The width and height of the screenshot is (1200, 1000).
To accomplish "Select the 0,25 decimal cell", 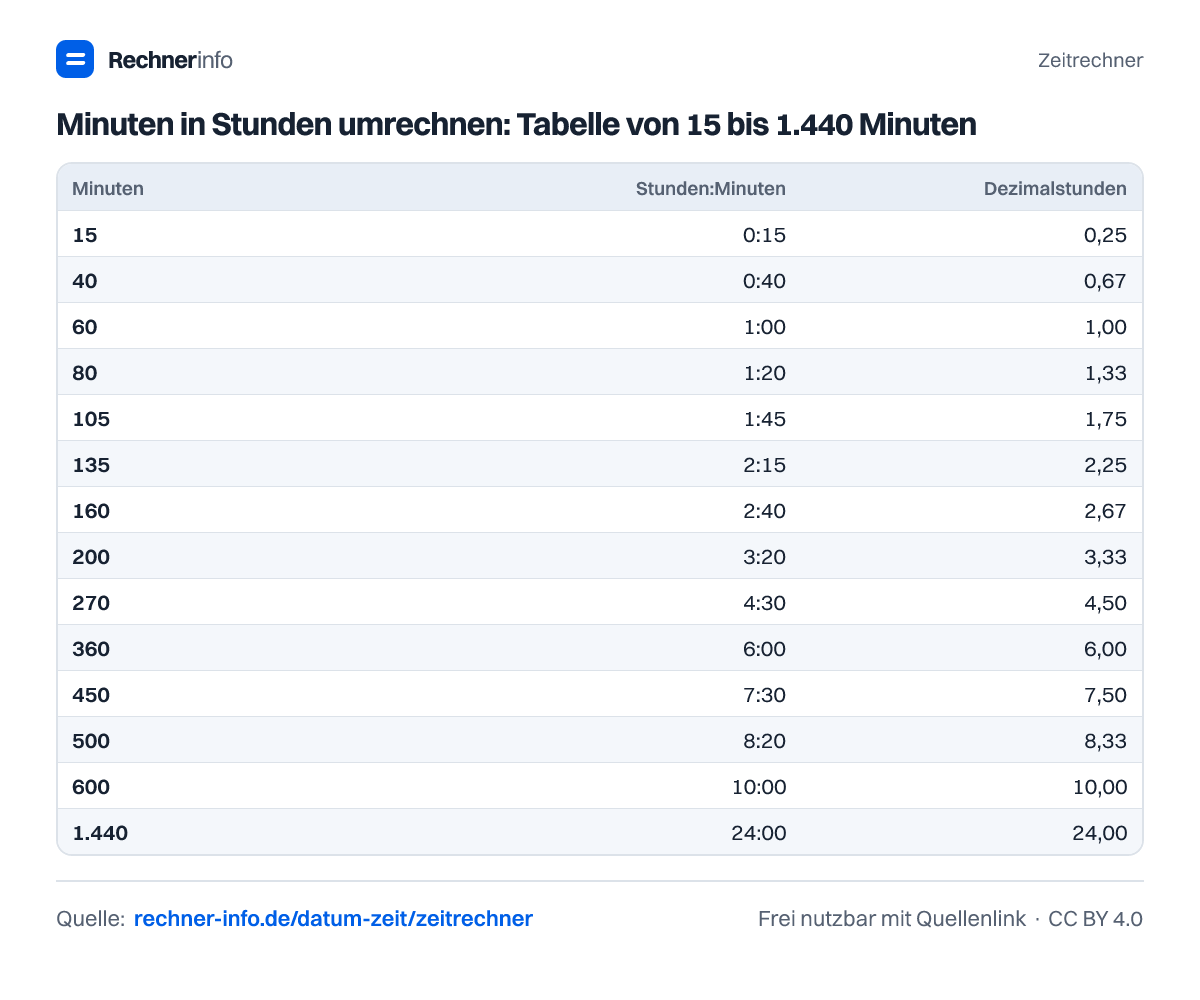I will [x=1105, y=235].
